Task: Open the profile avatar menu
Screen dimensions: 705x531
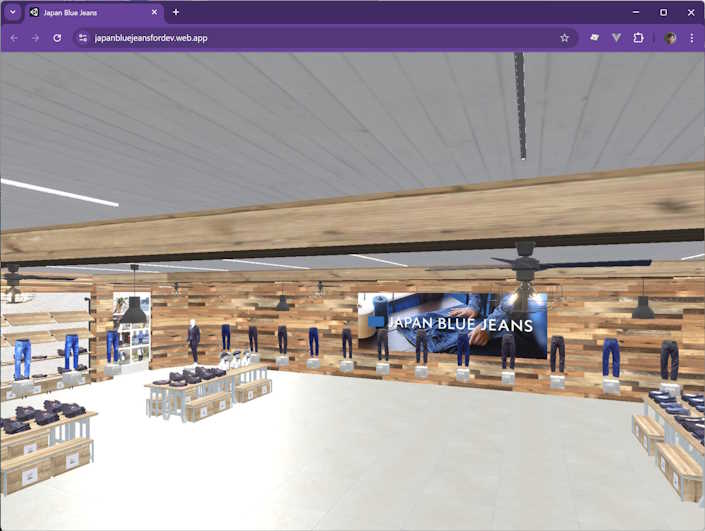Action: click(670, 38)
